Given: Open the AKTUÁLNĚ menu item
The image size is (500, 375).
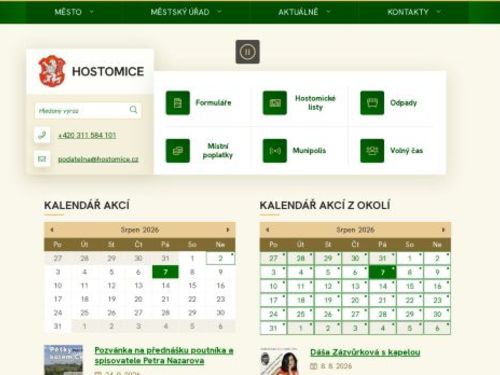Looking at the screenshot, I should (x=298, y=12).
